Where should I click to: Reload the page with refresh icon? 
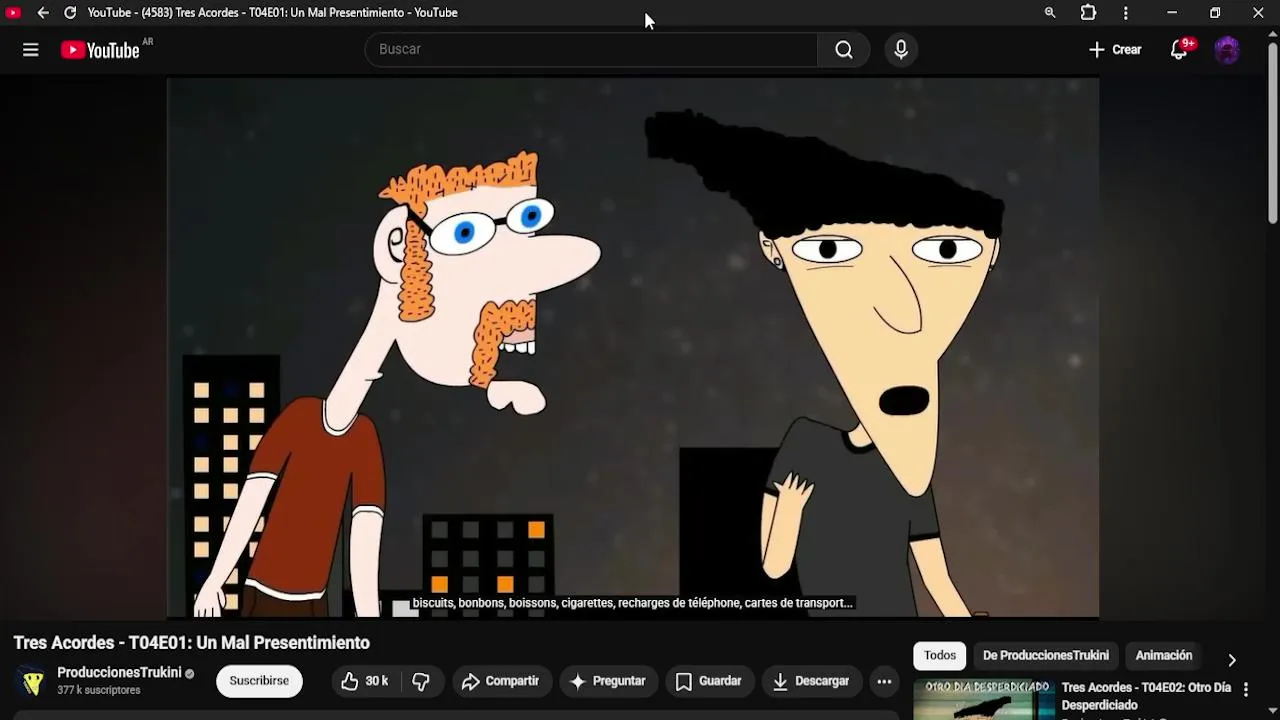pos(70,13)
